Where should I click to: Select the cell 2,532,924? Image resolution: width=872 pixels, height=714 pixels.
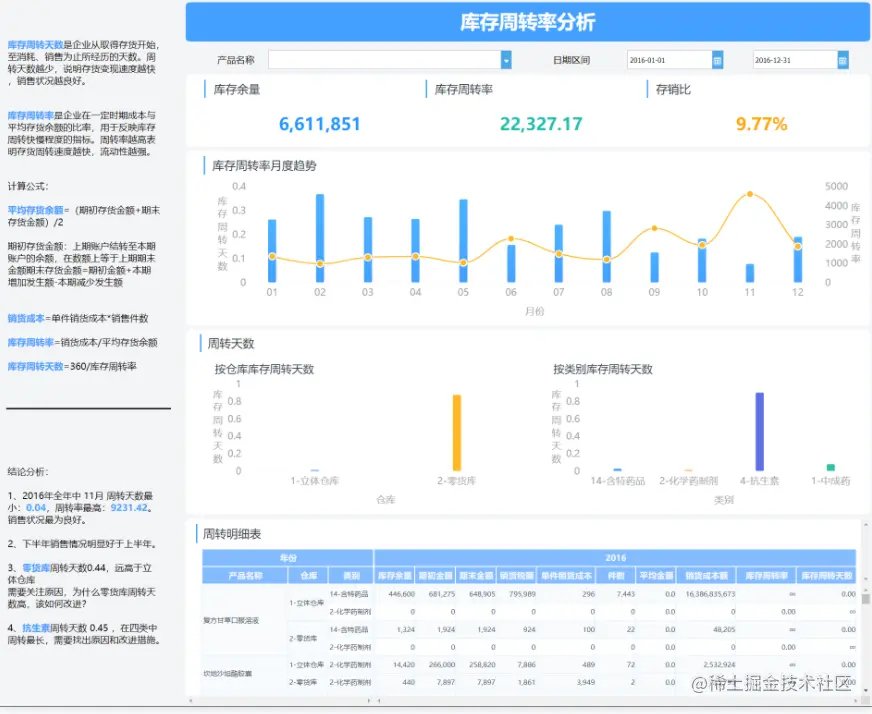pos(719,665)
